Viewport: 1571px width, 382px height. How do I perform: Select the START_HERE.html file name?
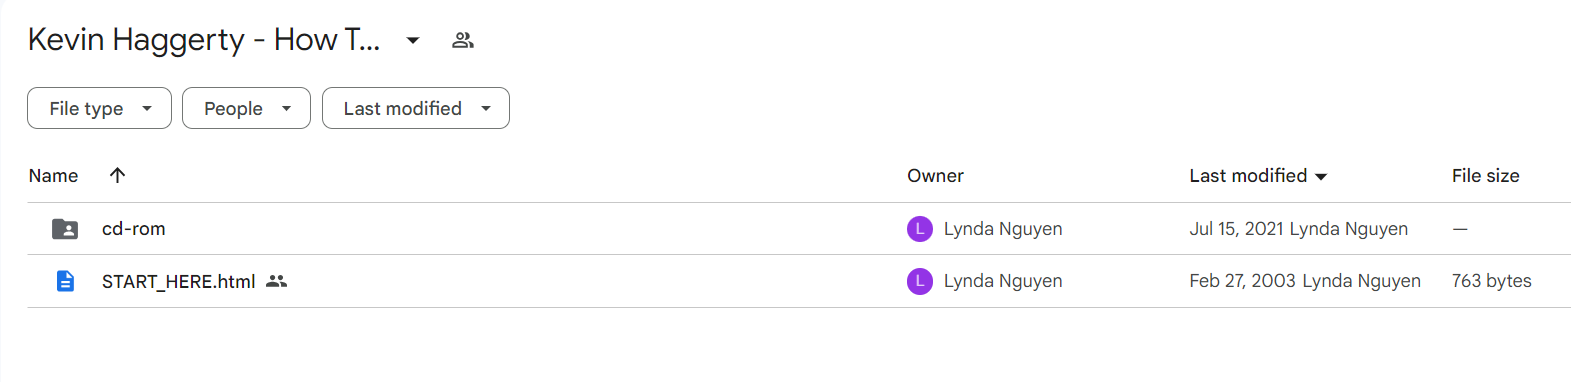point(179,281)
